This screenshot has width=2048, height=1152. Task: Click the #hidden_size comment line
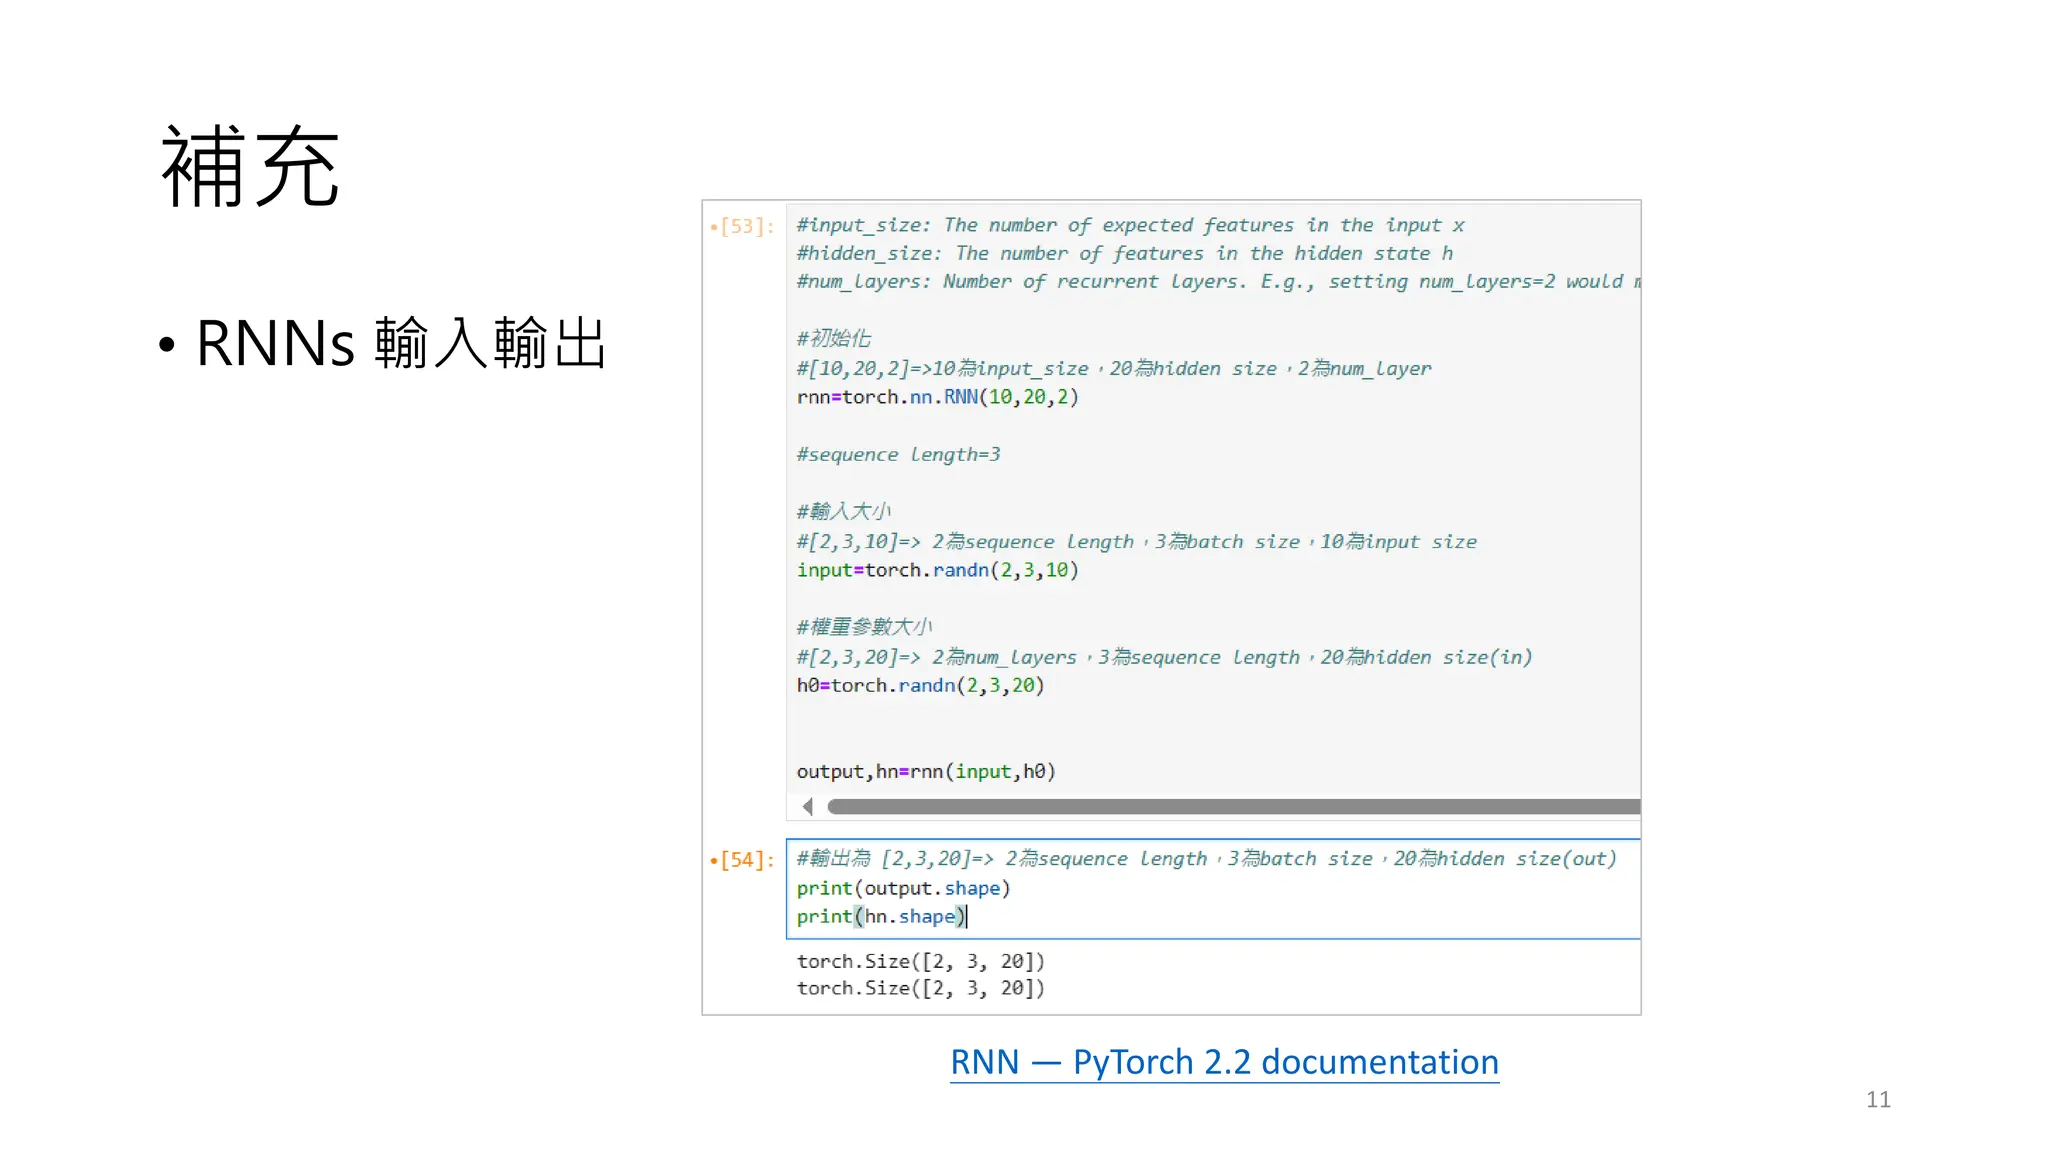tap(1124, 254)
